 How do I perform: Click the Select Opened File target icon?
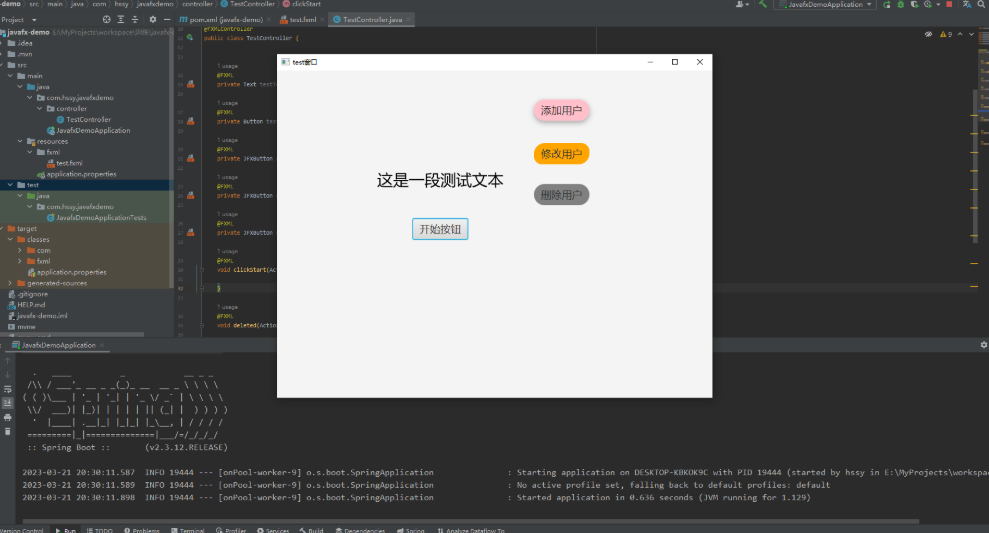107,20
